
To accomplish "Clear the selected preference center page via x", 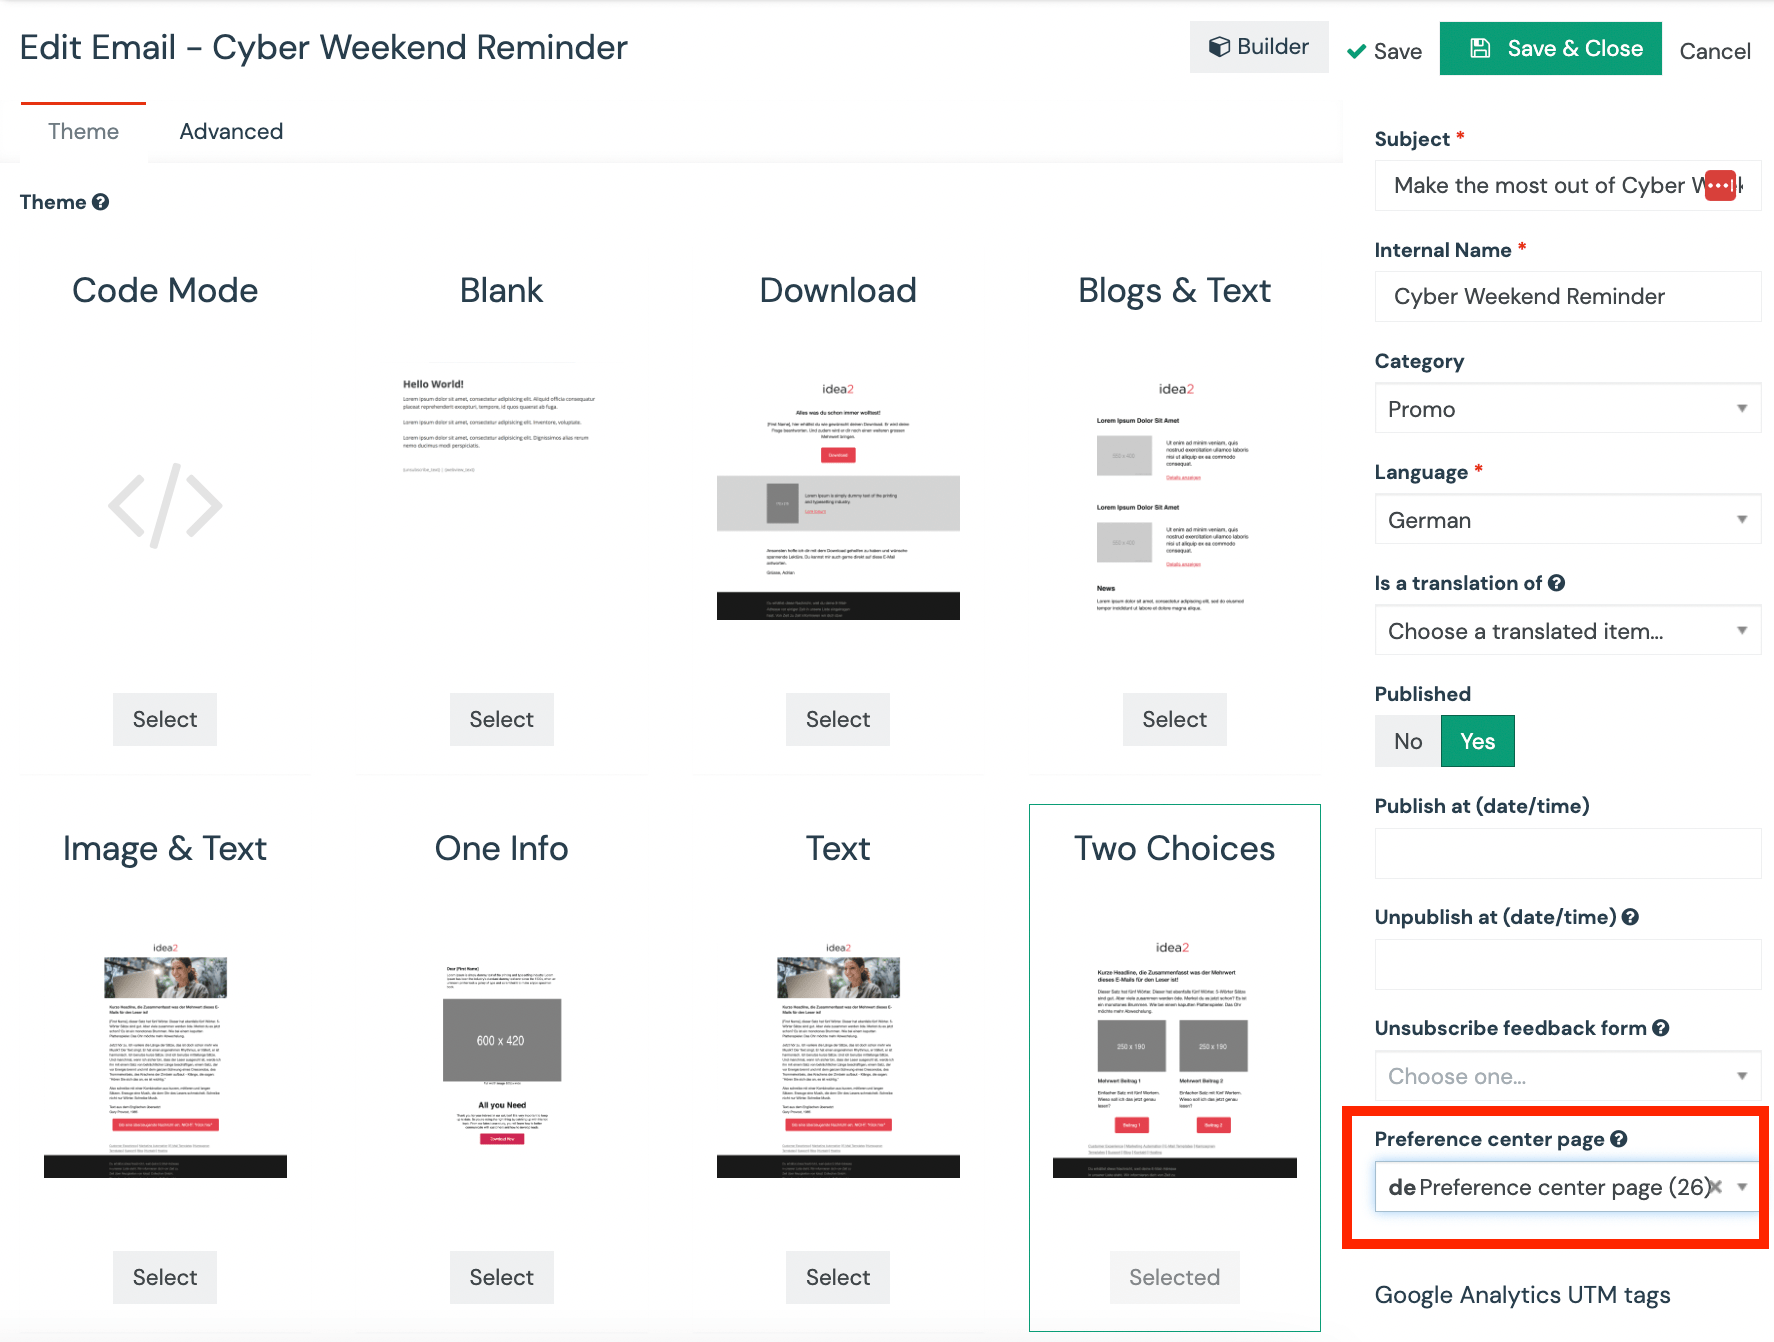I will tap(1714, 1187).
